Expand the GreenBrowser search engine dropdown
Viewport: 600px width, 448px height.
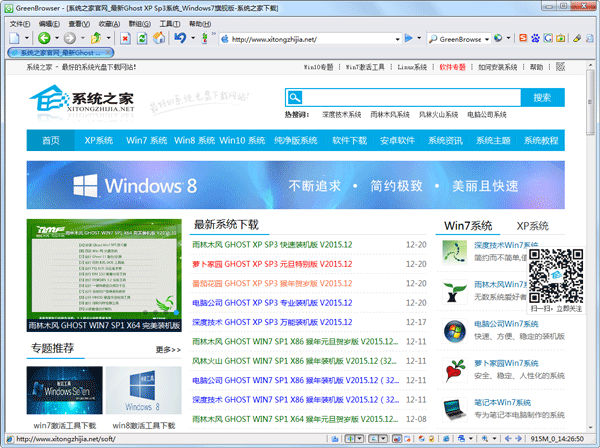[x=487, y=38]
